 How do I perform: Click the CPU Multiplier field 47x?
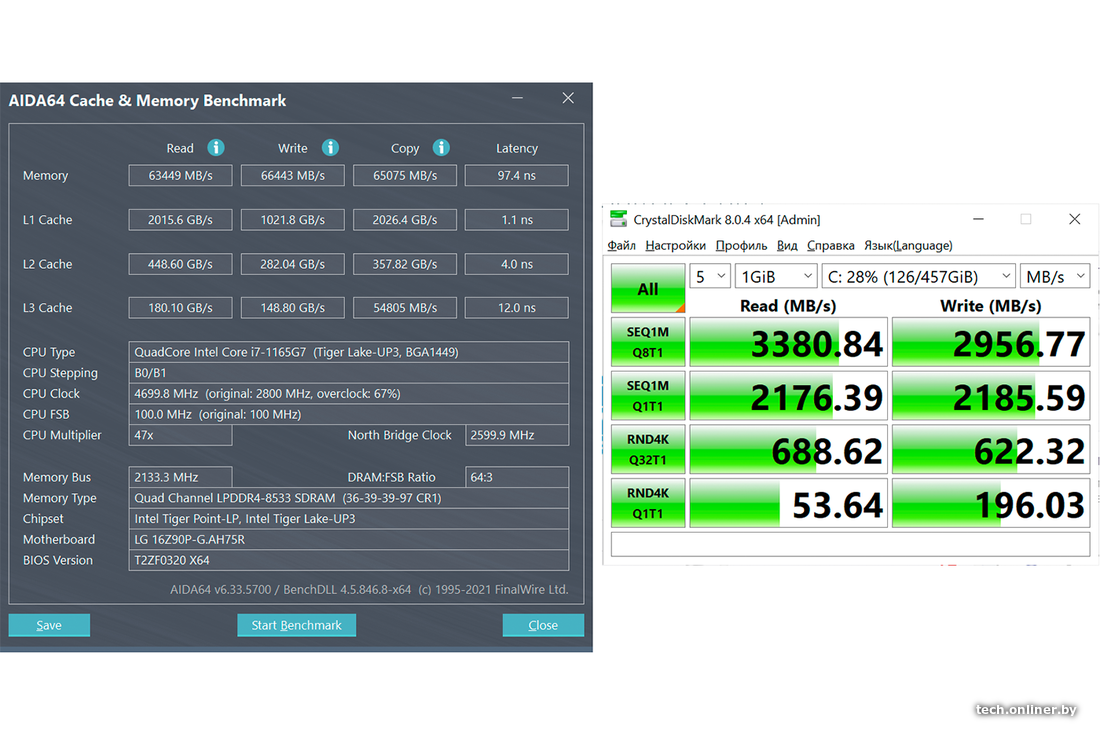(x=180, y=435)
